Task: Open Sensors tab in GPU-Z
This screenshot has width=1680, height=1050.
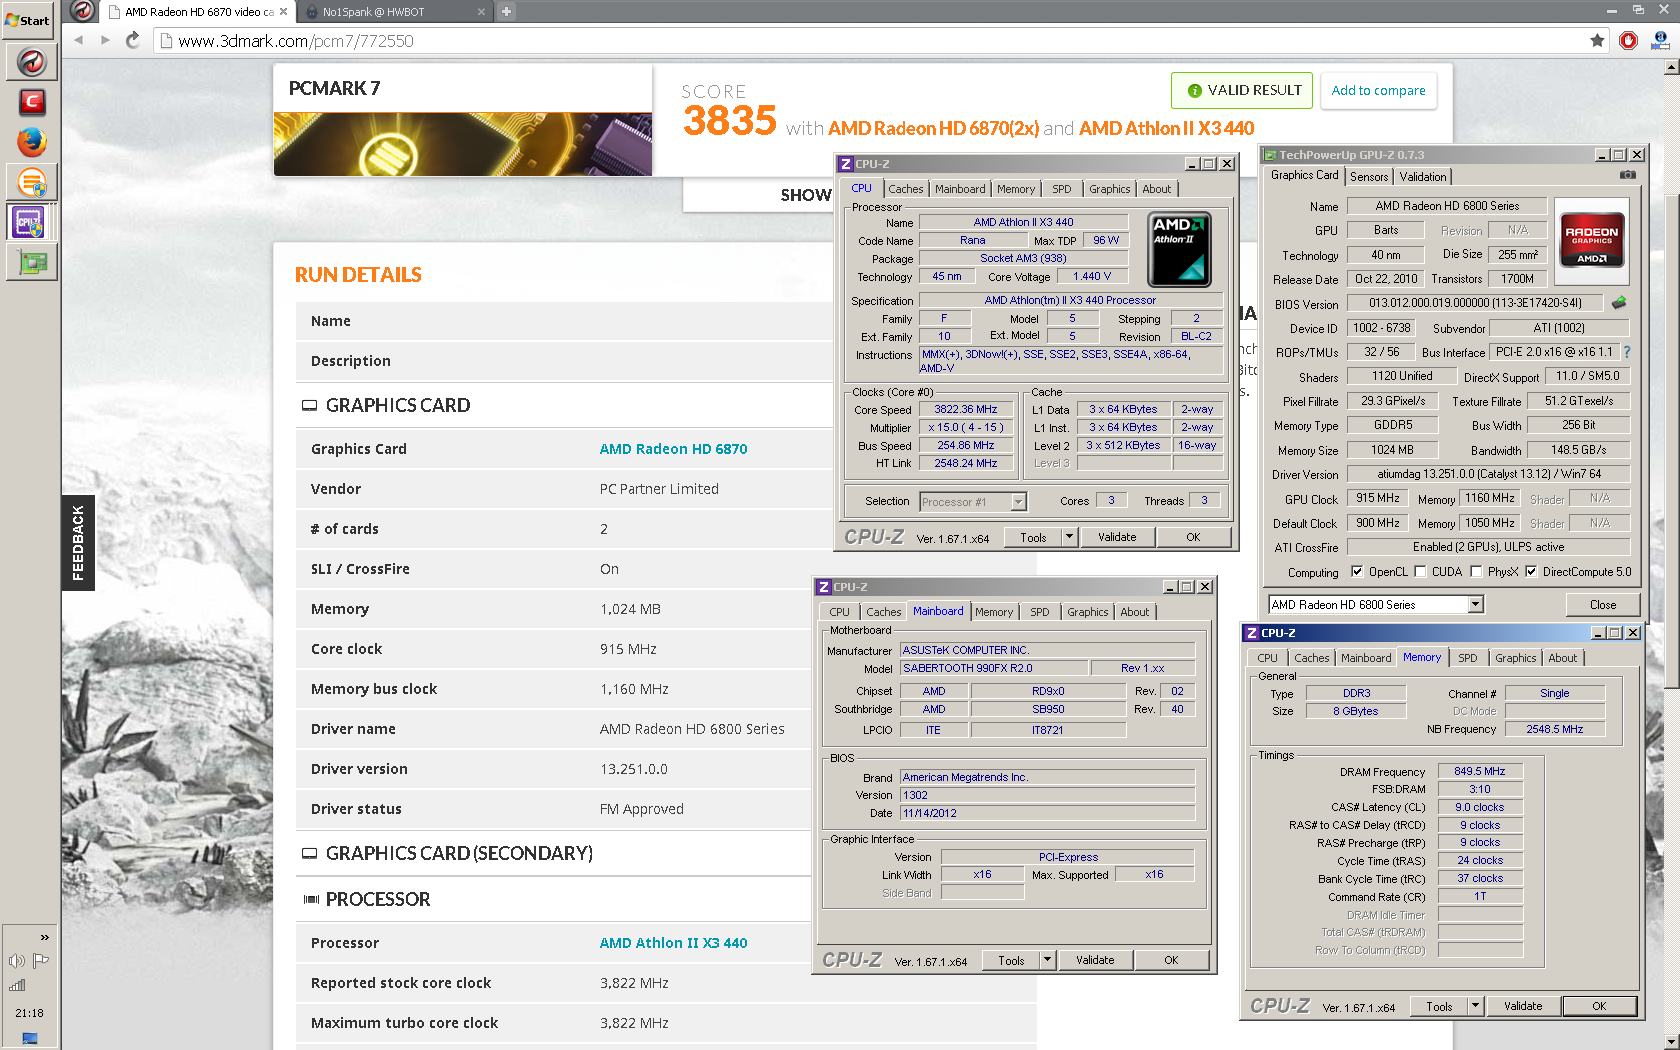Action: pyautogui.click(x=1369, y=177)
